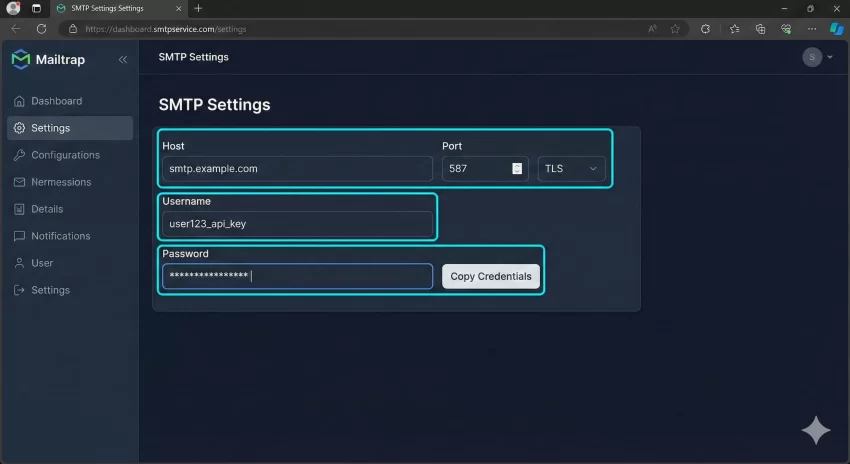Image resolution: width=850 pixels, height=464 pixels.
Task: Open a new tab with the plus icon
Action: (198, 8)
